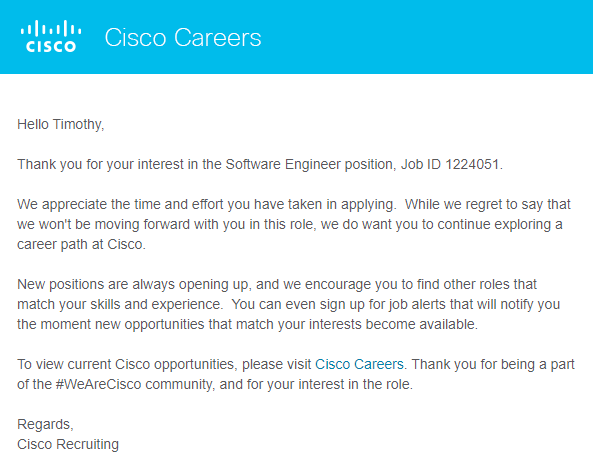Click the words 'match your skills and experience'
Image resolution: width=593 pixels, height=471 pixels.
click(119, 304)
